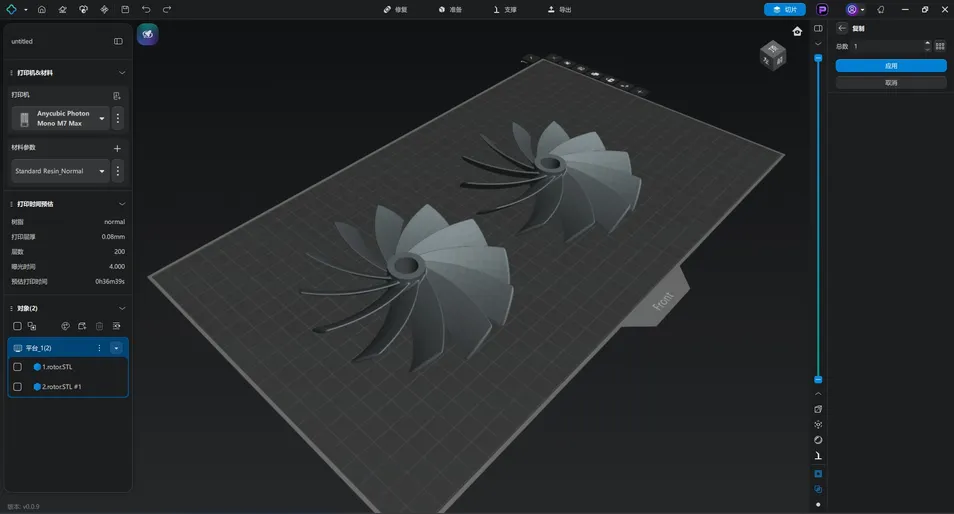This screenshot has width=954, height=514.
Task: Open the application logo menu arrow
Action: click(26, 10)
